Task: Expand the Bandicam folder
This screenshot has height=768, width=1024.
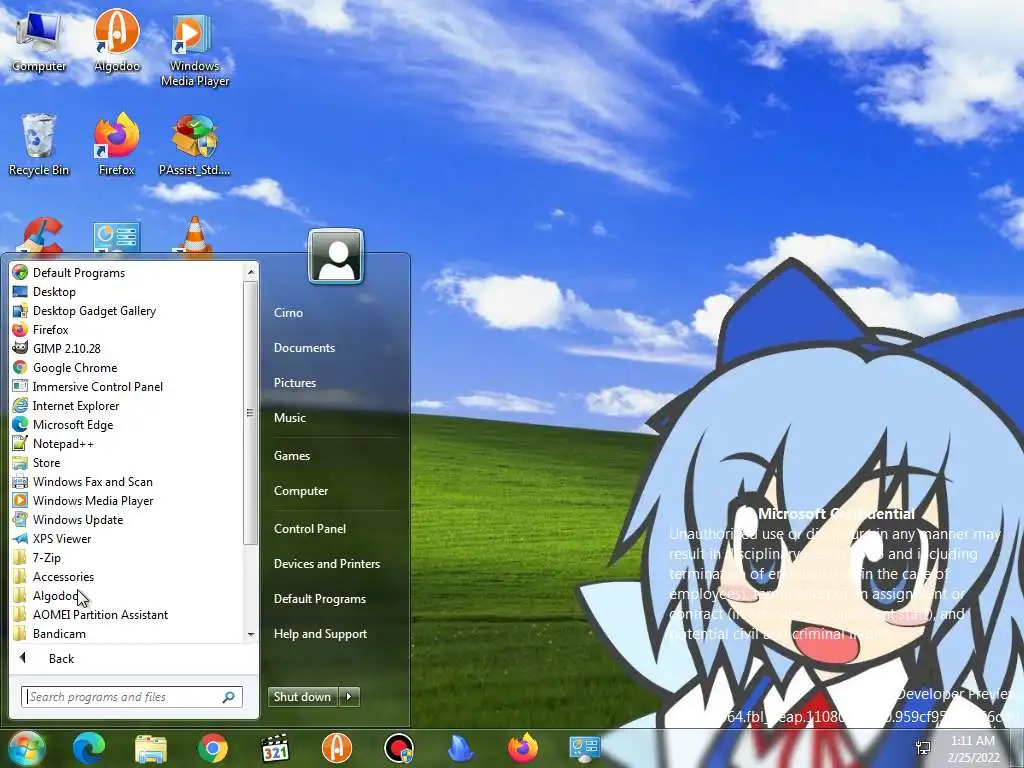Action: pos(127,633)
